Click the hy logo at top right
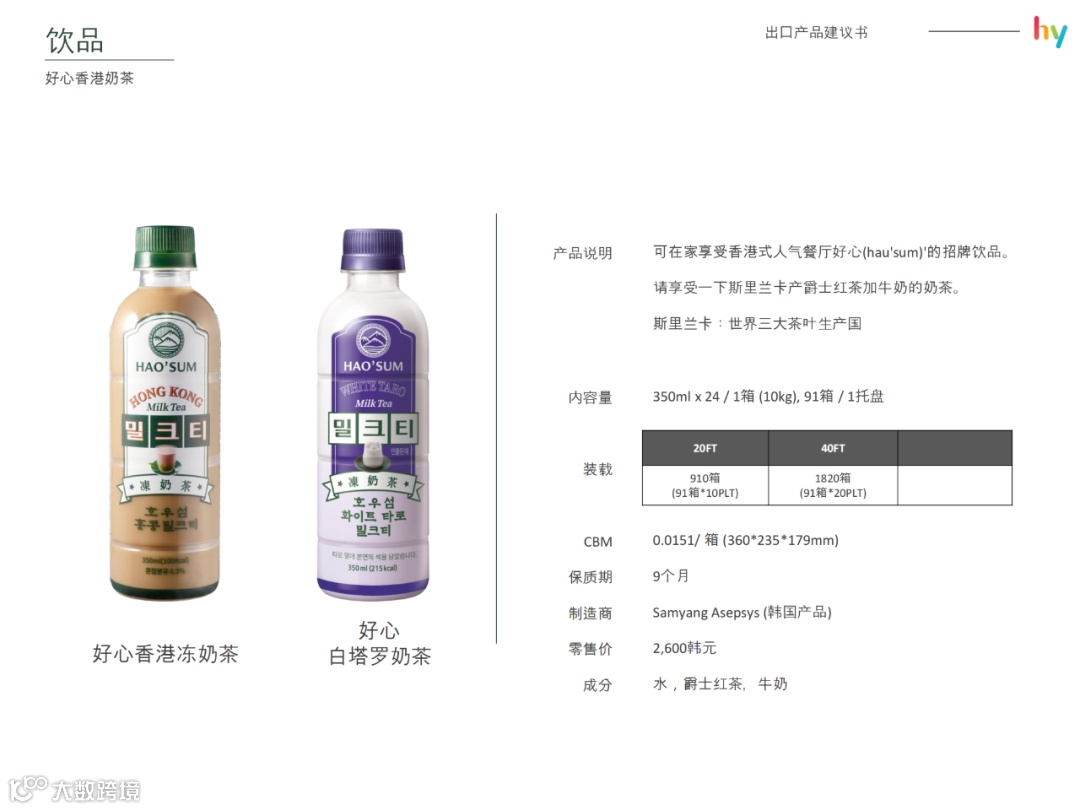 point(1050,32)
